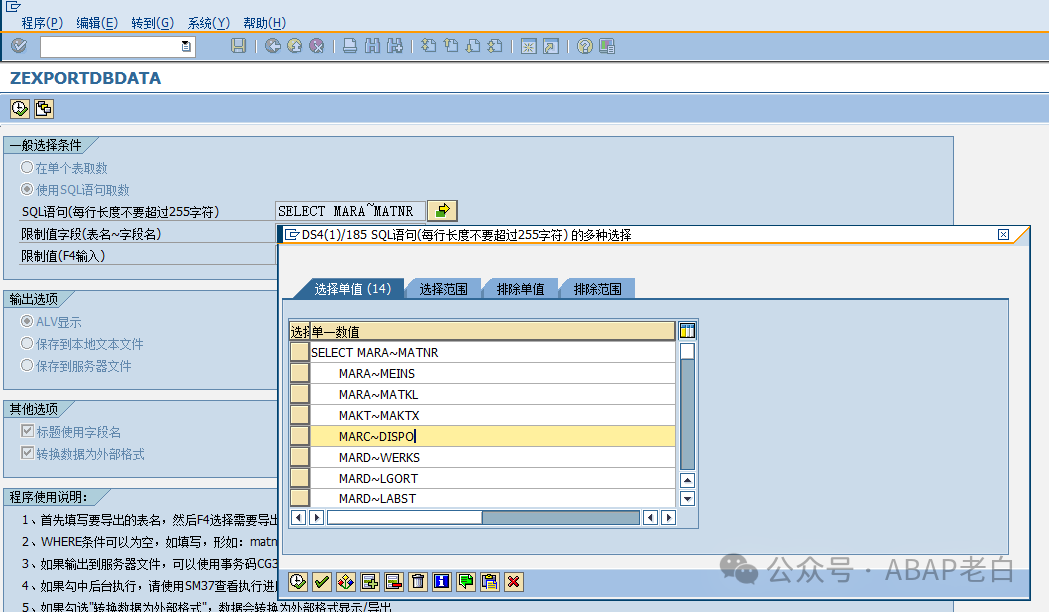Click the Print icon in top toolbar
The width and height of the screenshot is (1049, 612).
point(350,45)
